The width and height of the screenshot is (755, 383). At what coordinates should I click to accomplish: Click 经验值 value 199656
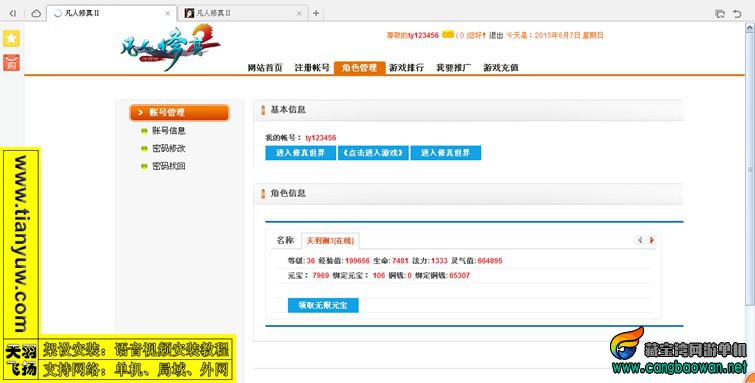357,261
